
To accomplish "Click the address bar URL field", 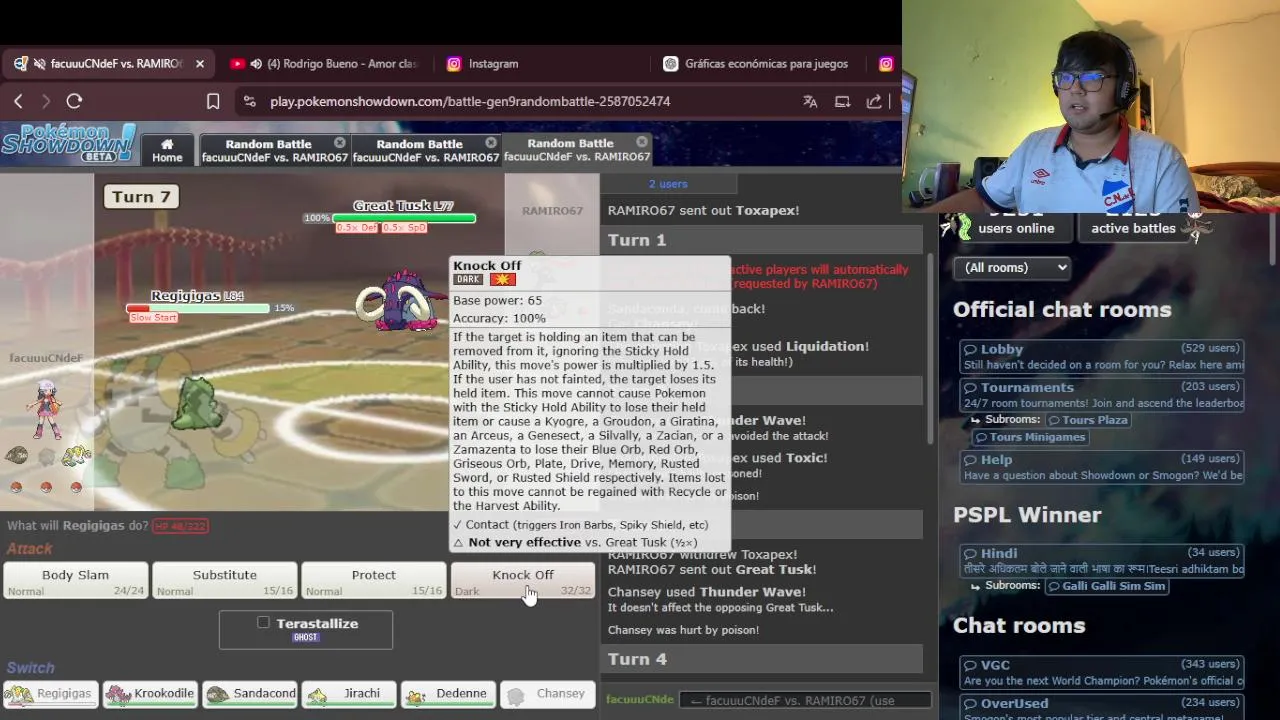I will point(470,101).
